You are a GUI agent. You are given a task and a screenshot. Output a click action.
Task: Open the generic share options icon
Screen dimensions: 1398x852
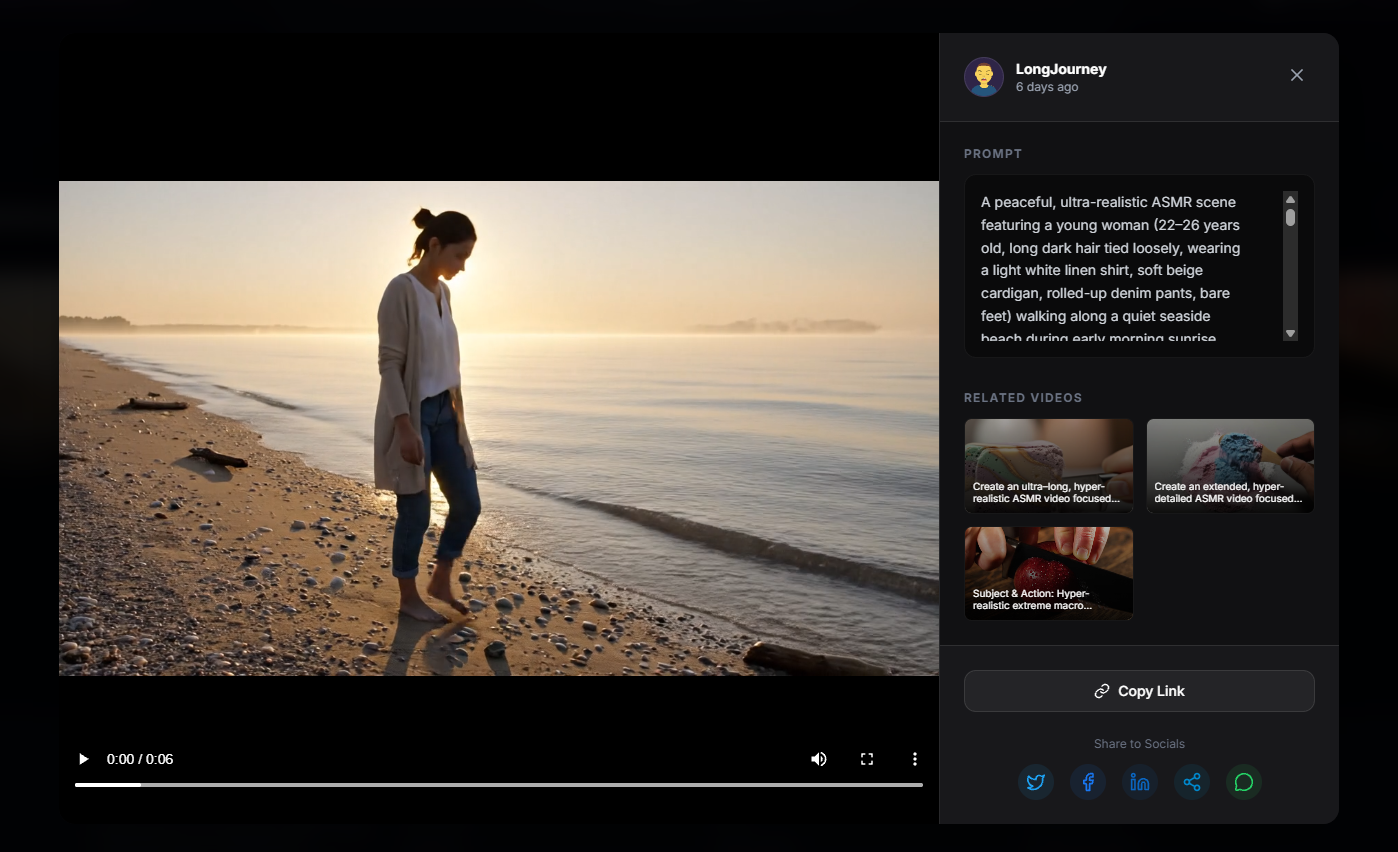(x=1191, y=782)
